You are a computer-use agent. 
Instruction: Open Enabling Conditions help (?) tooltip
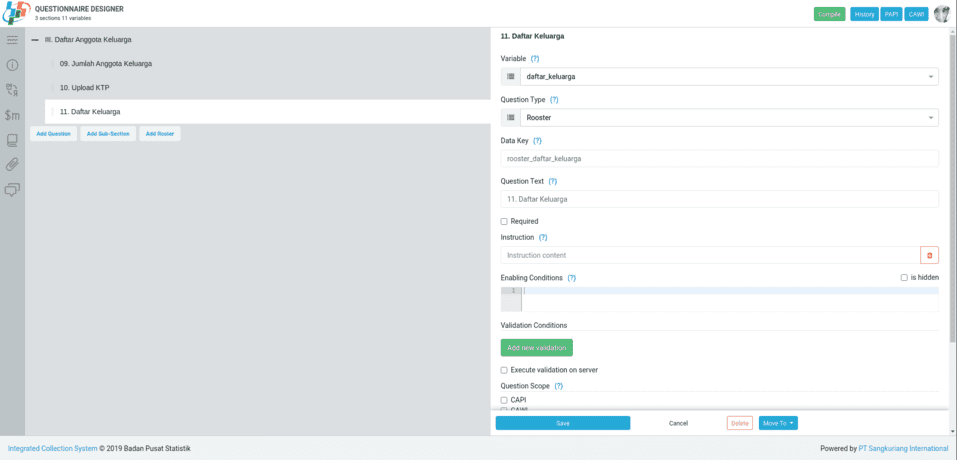pyautogui.click(x=571, y=278)
